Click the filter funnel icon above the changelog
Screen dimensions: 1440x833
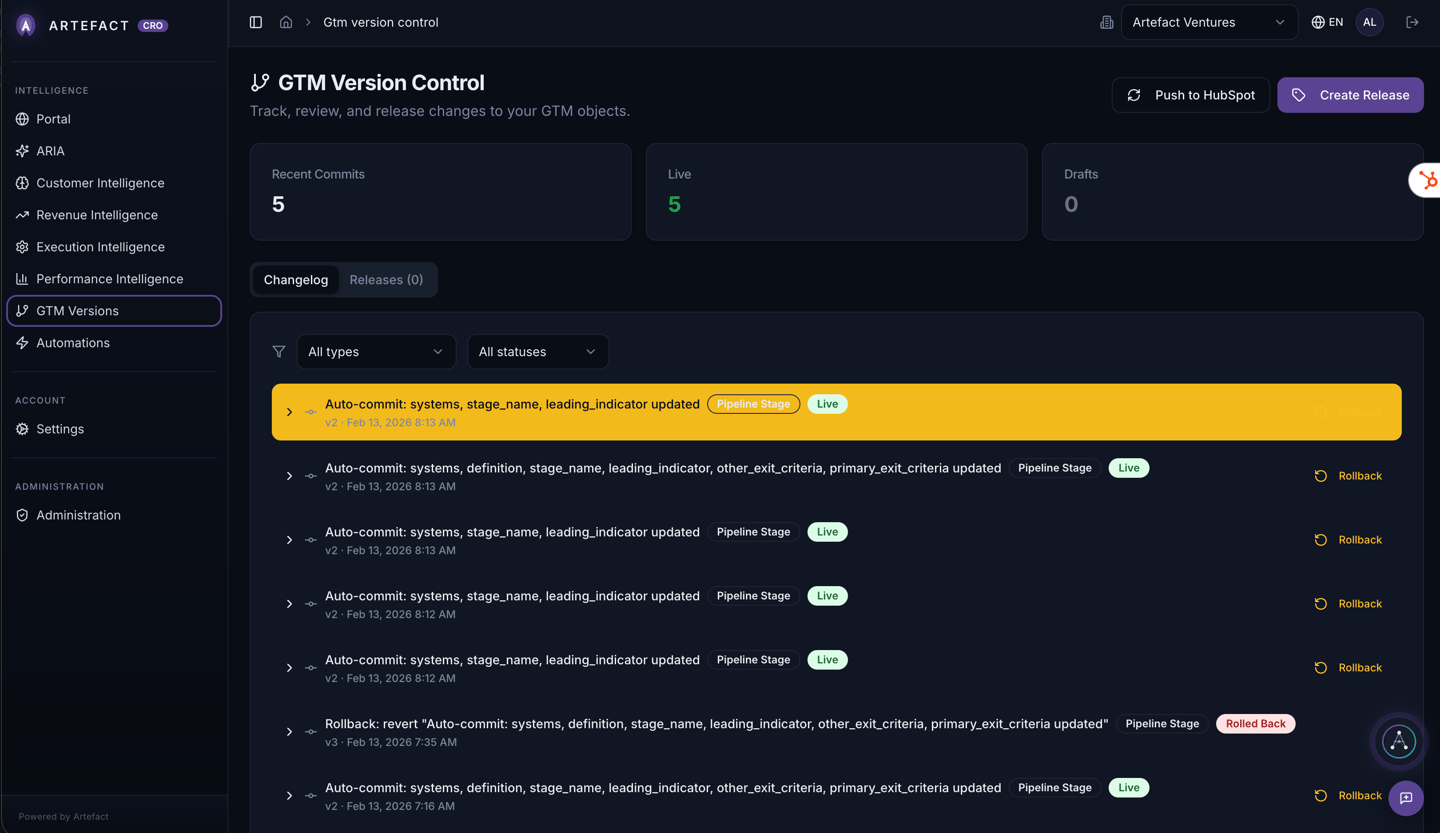point(279,351)
